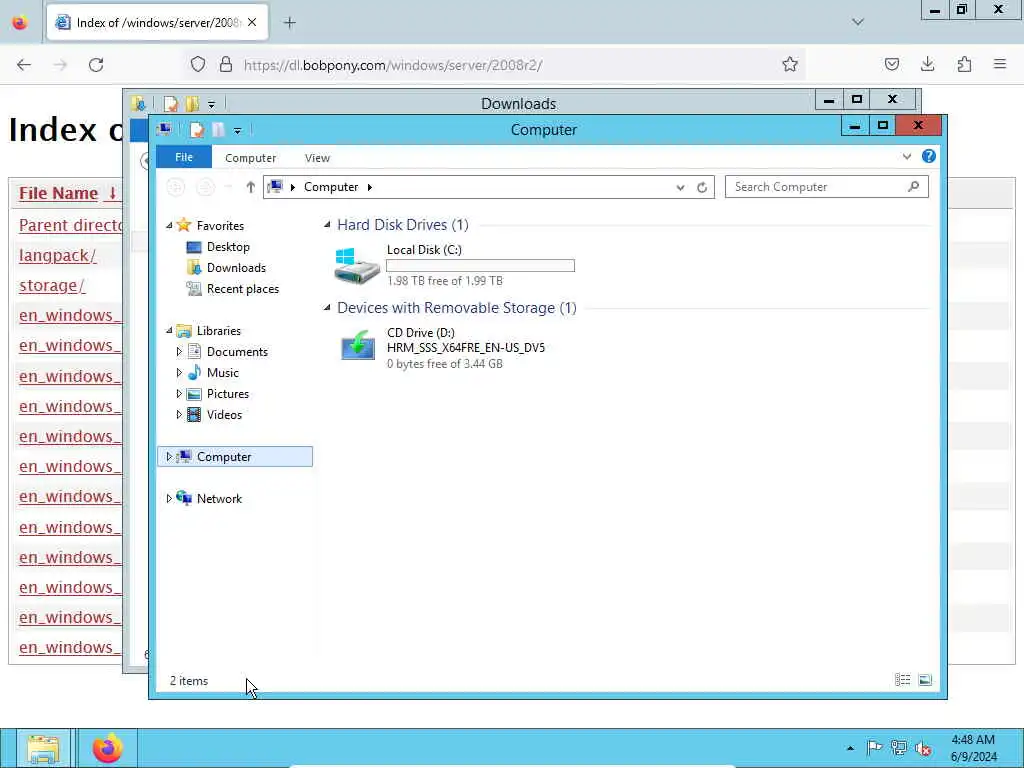
Task: Open Firefox Extensions puzzle icon
Action: point(964,64)
